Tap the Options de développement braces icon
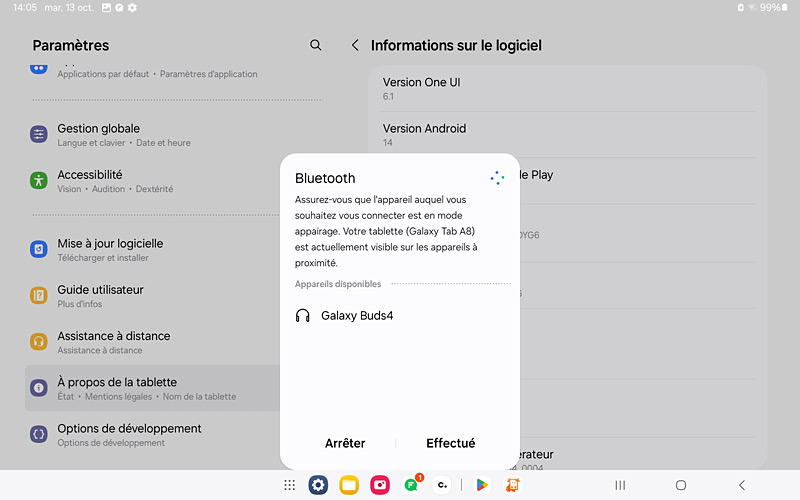The height and width of the screenshot is (500, 800). click(39, 434)
